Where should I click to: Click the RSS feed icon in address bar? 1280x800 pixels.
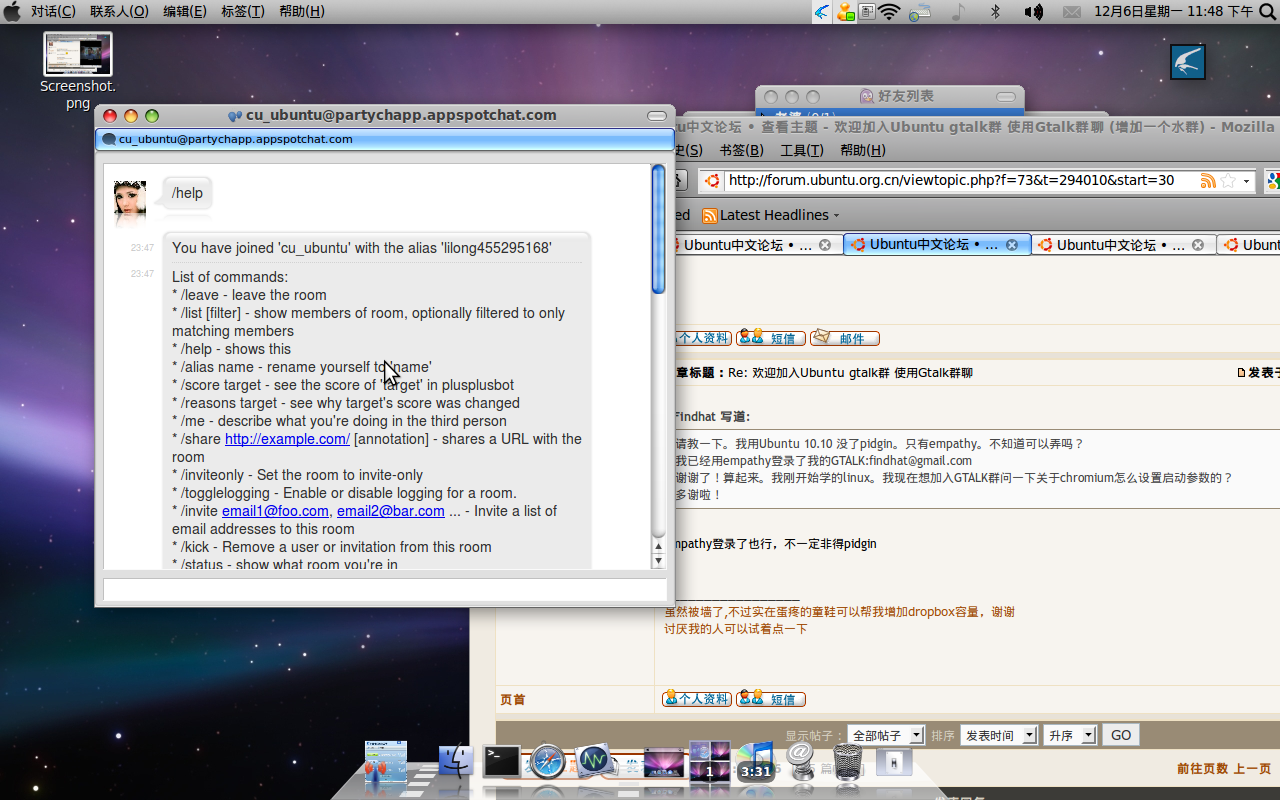pyautogui.click(x=1208, y=181)
